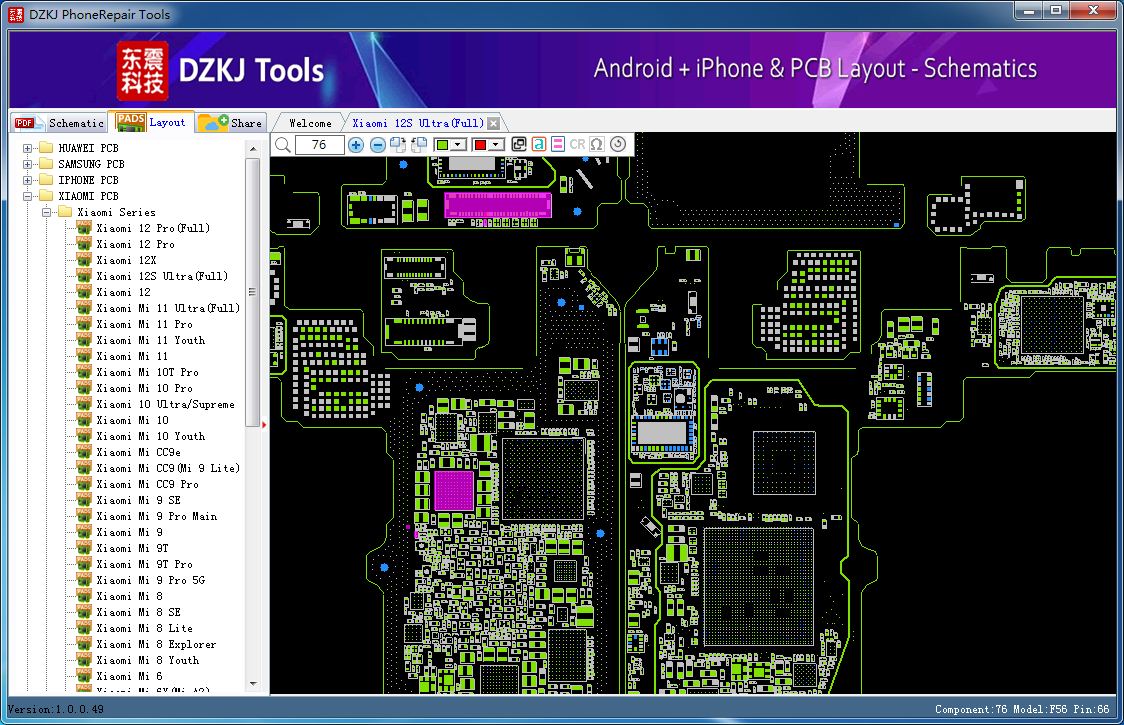This screenshot has height=725, width=1124.
Task: Collapse the Xiaomi Series tree node
Action: click(x=46, y=212)
